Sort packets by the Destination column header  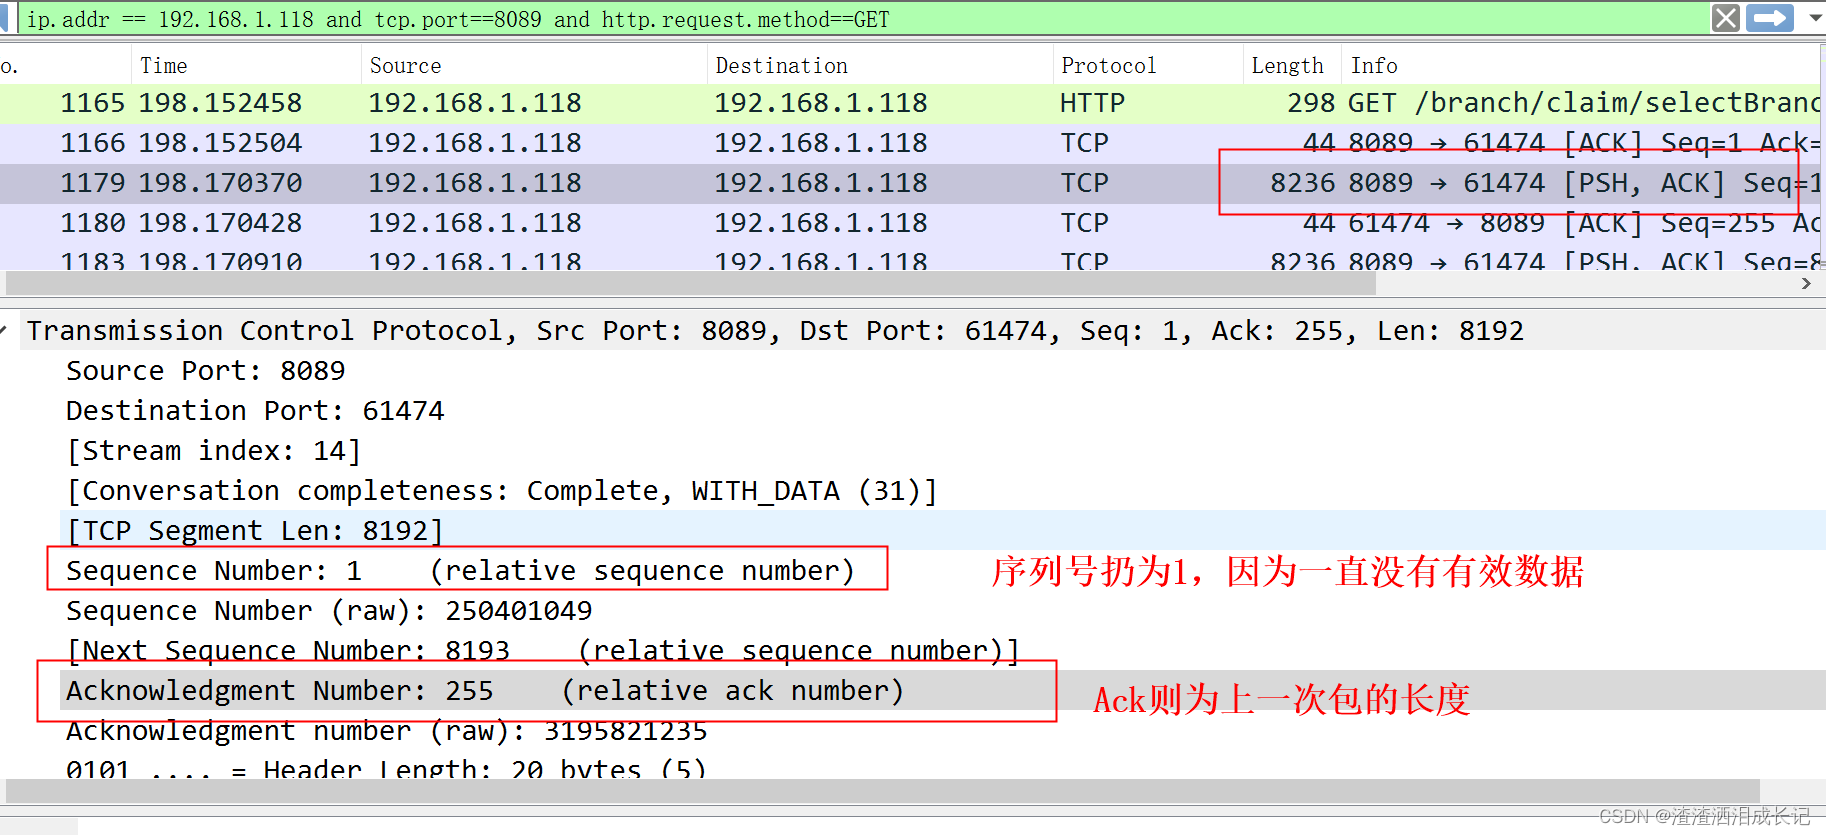pos(880,65)
